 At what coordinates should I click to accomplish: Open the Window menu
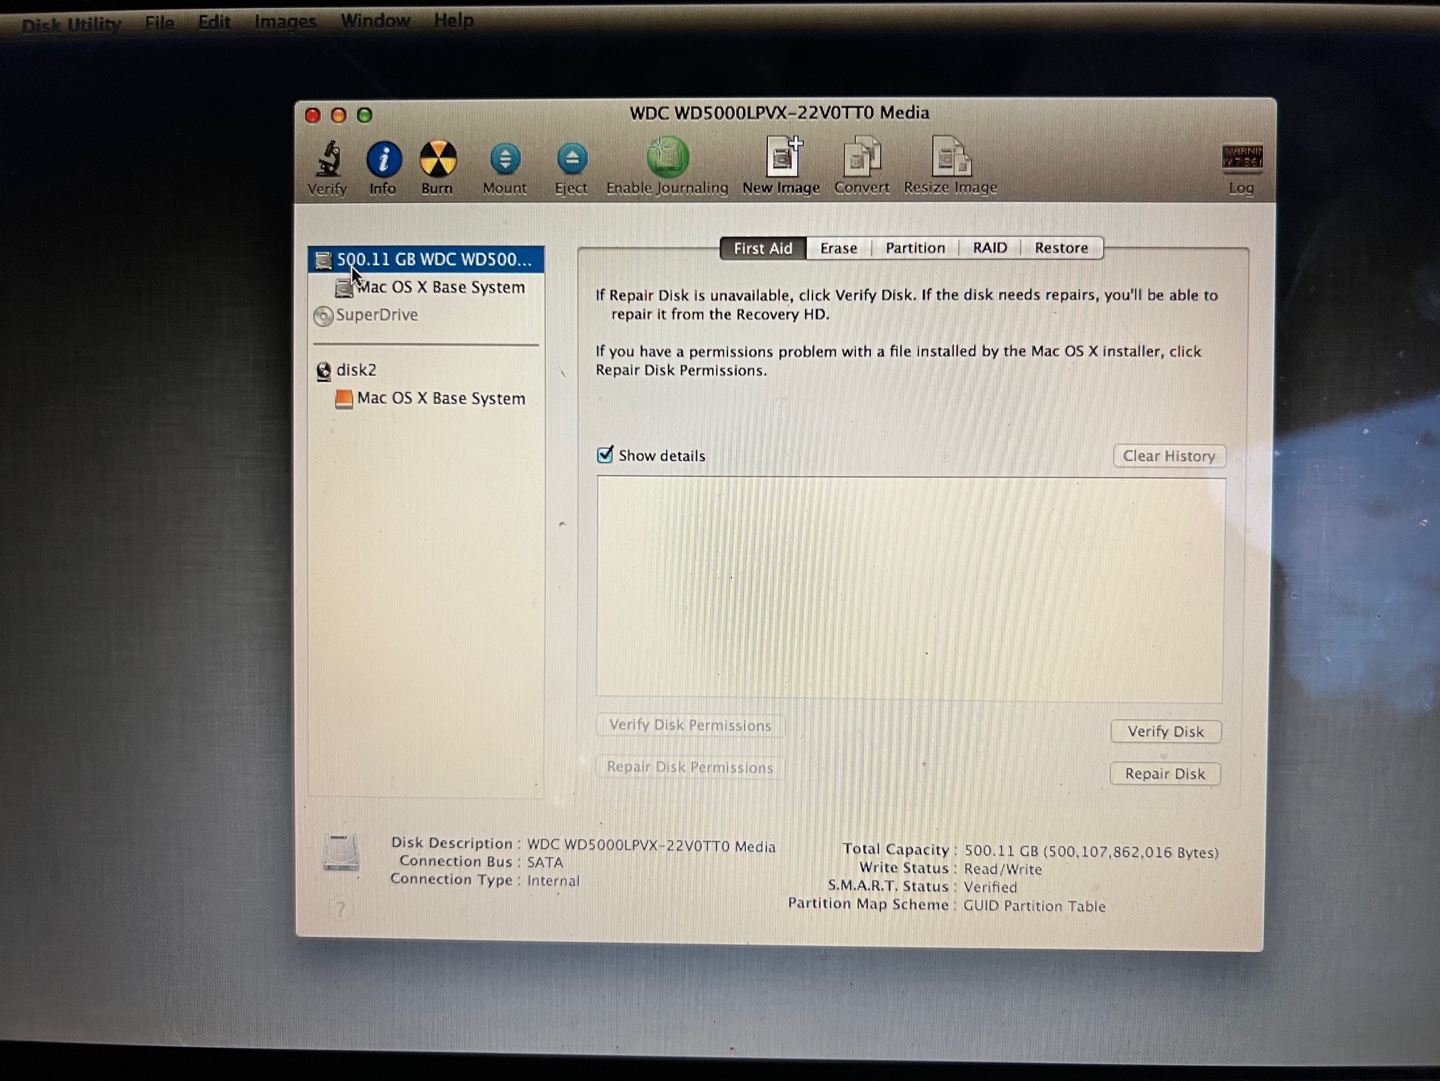(375, 20)
